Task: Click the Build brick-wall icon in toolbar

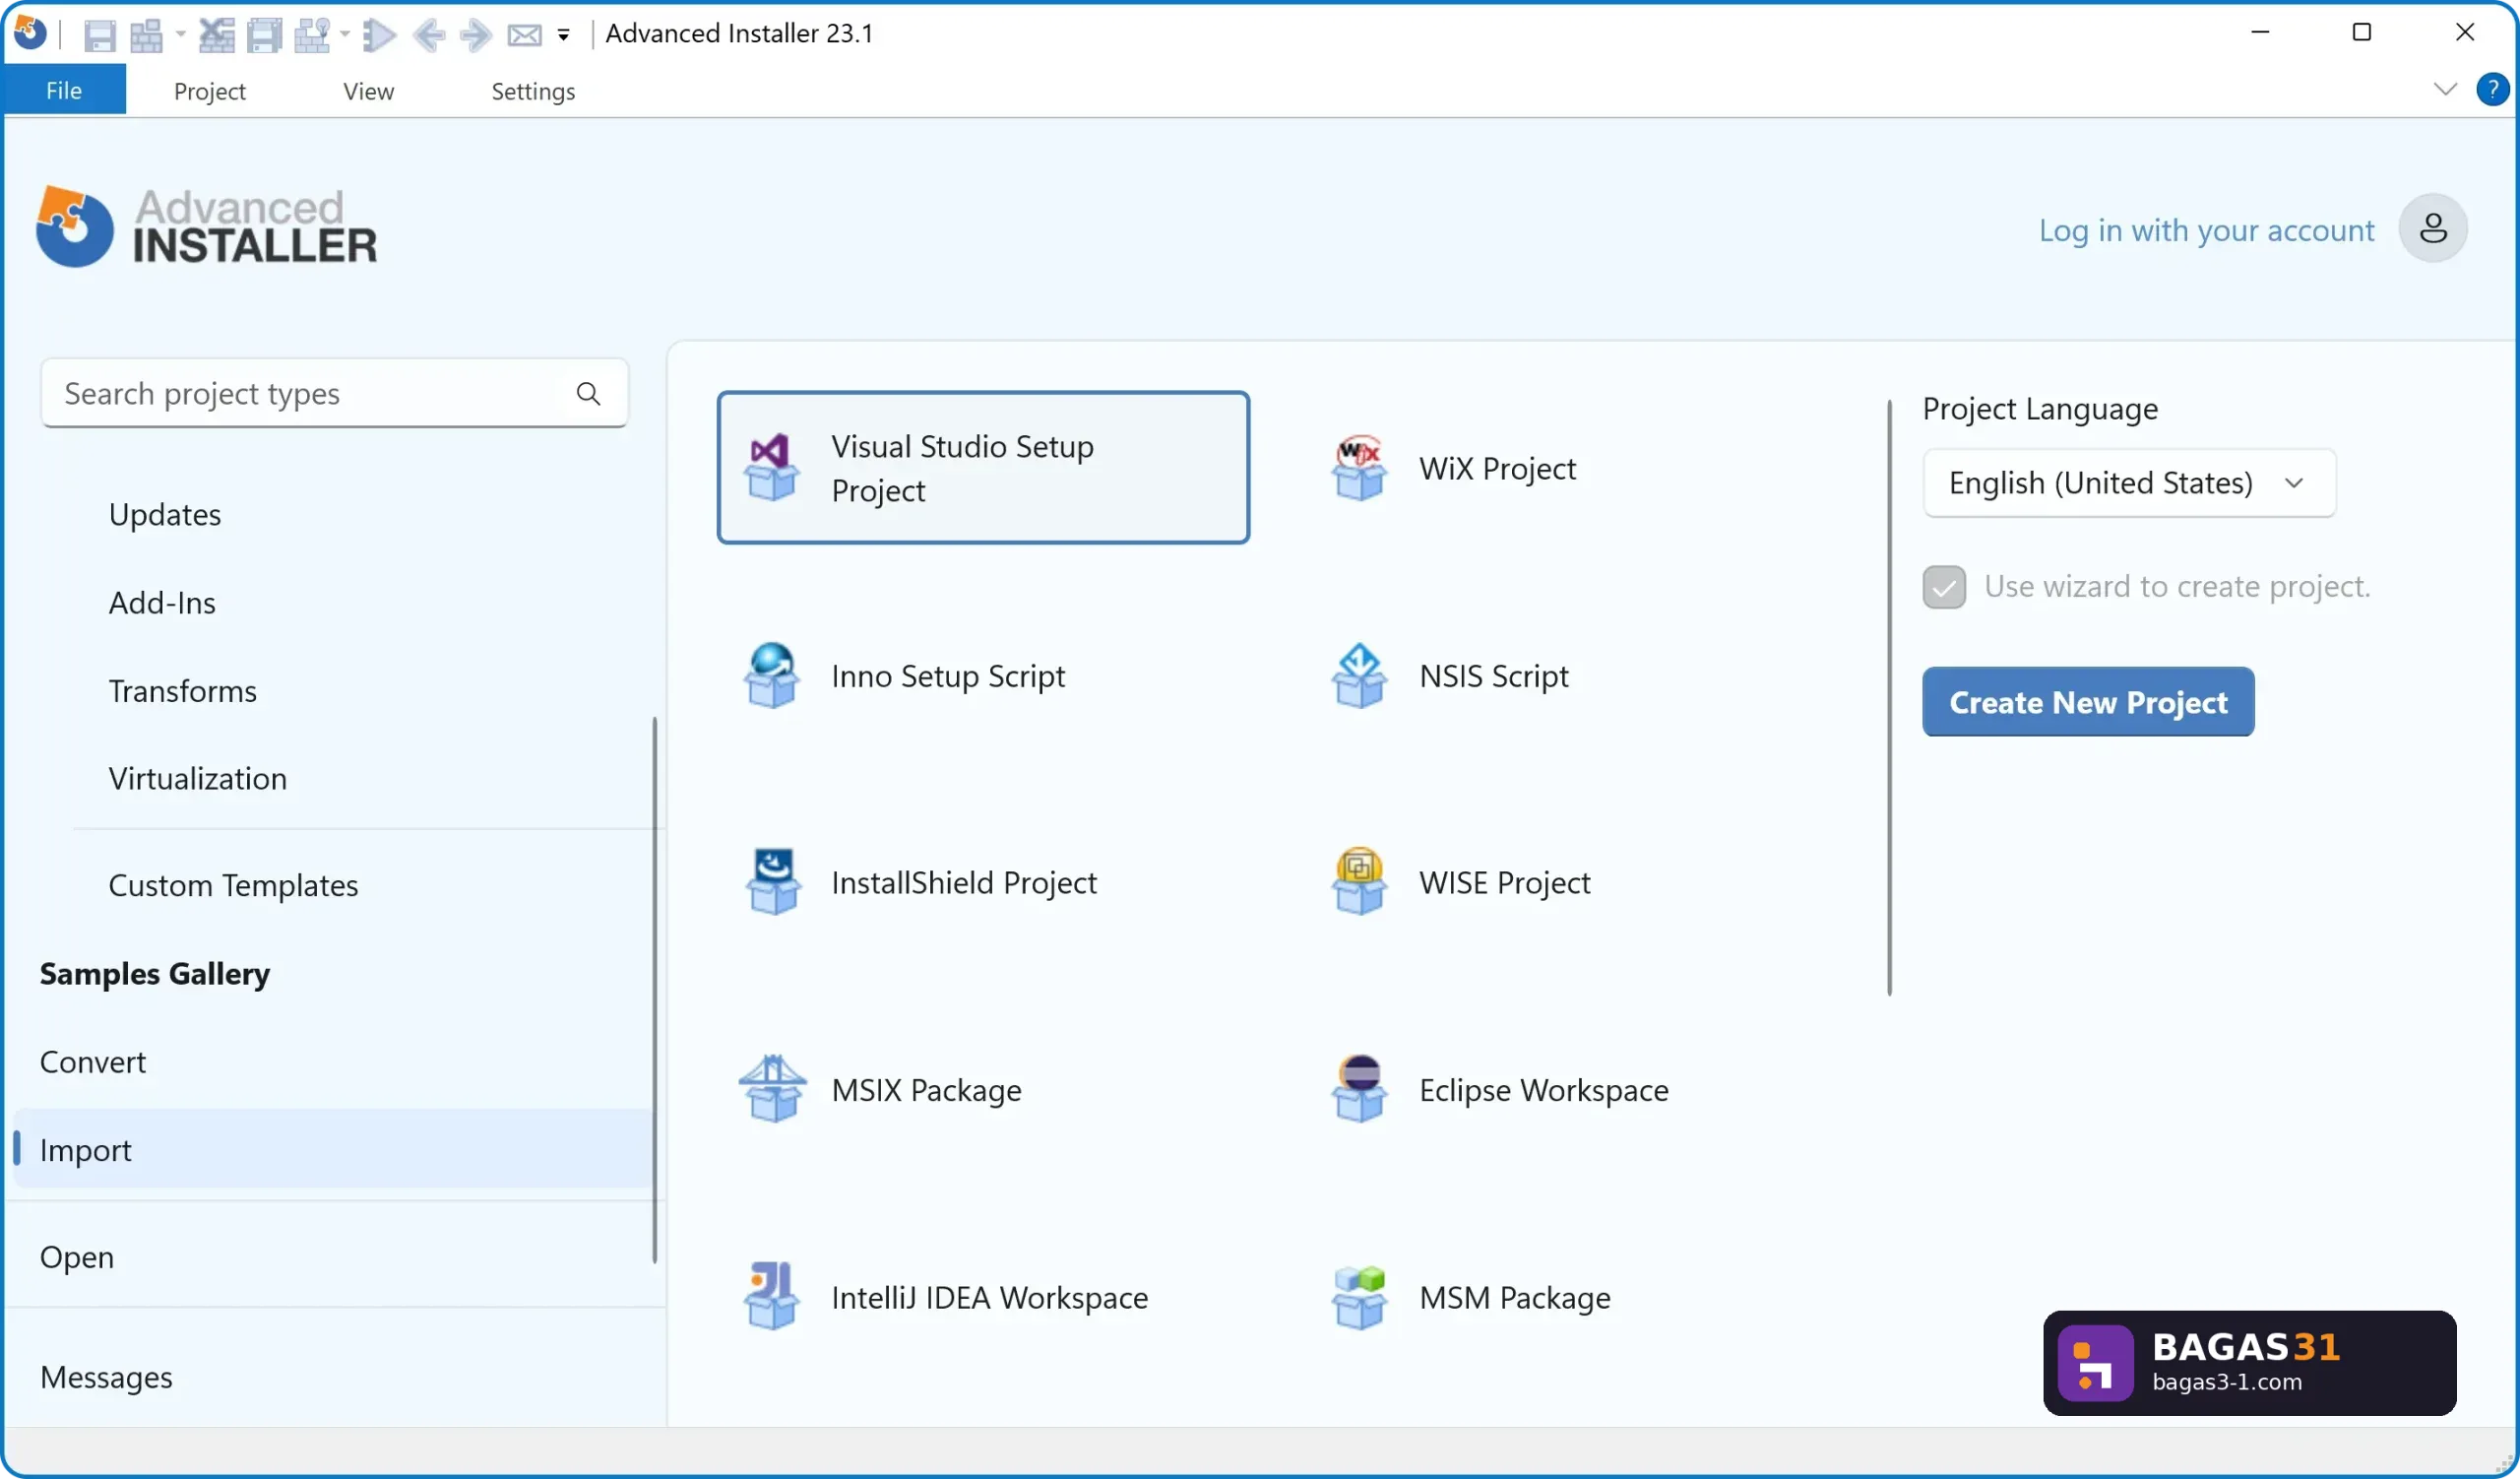Action: pyautogui.click(x=146, y=35)
